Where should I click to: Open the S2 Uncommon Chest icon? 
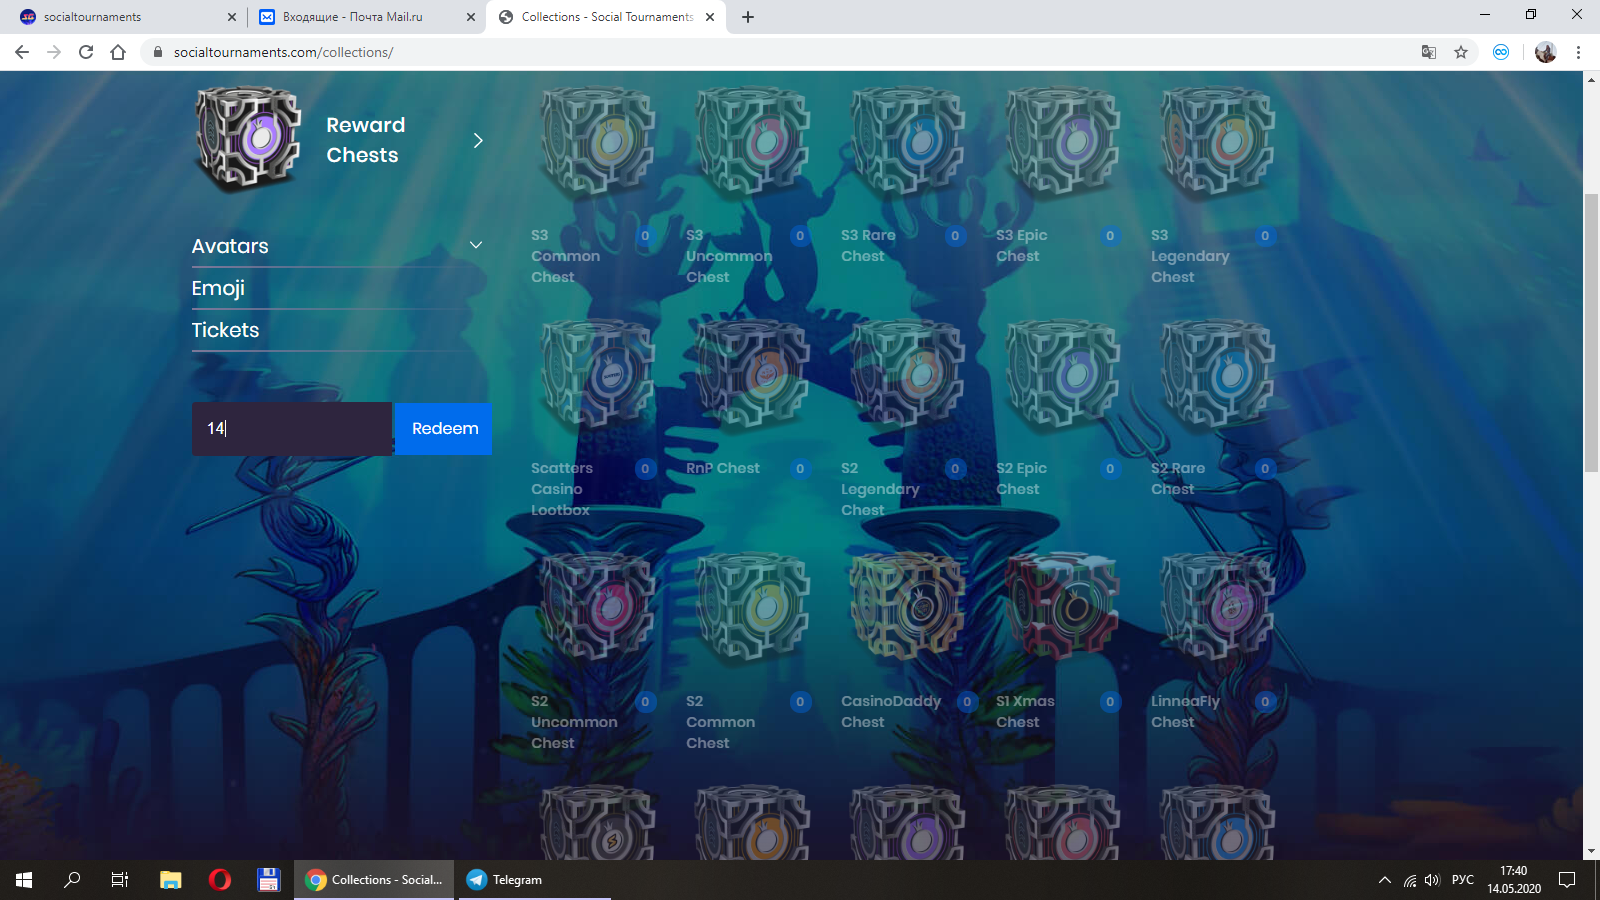point(597,607)
